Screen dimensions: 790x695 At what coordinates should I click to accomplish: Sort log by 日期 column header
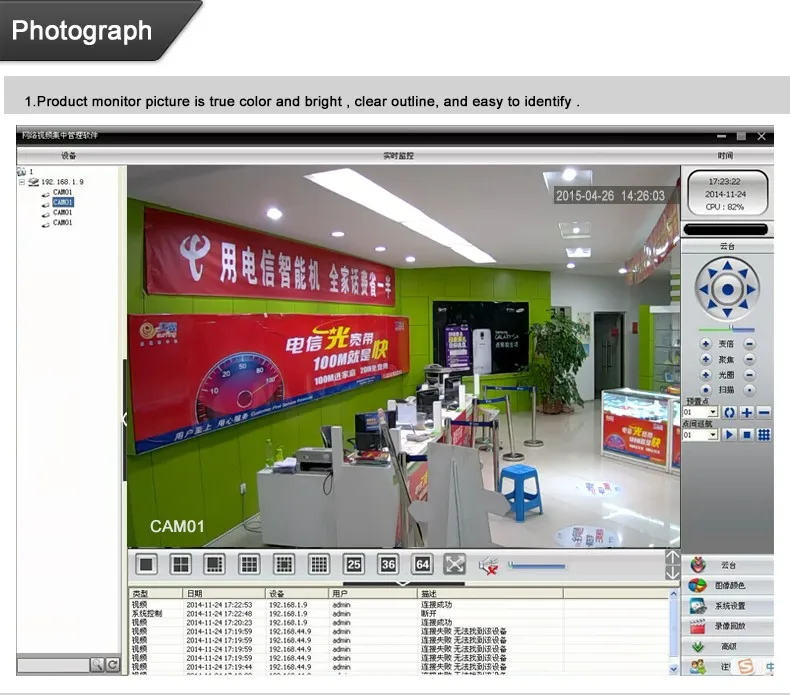[x=223, y=594]
